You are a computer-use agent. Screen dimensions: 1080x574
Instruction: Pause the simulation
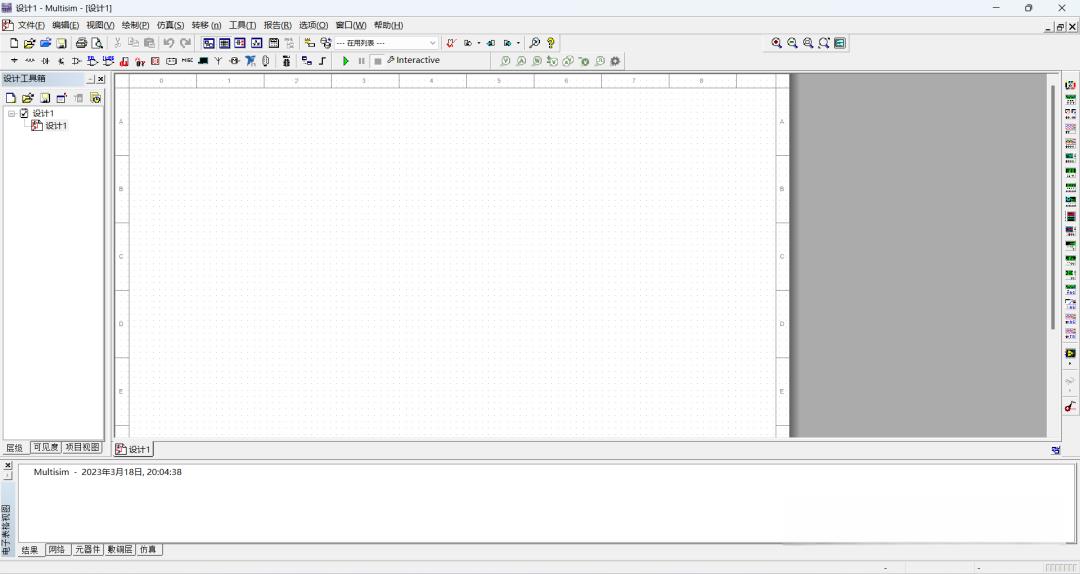(362, 61)
